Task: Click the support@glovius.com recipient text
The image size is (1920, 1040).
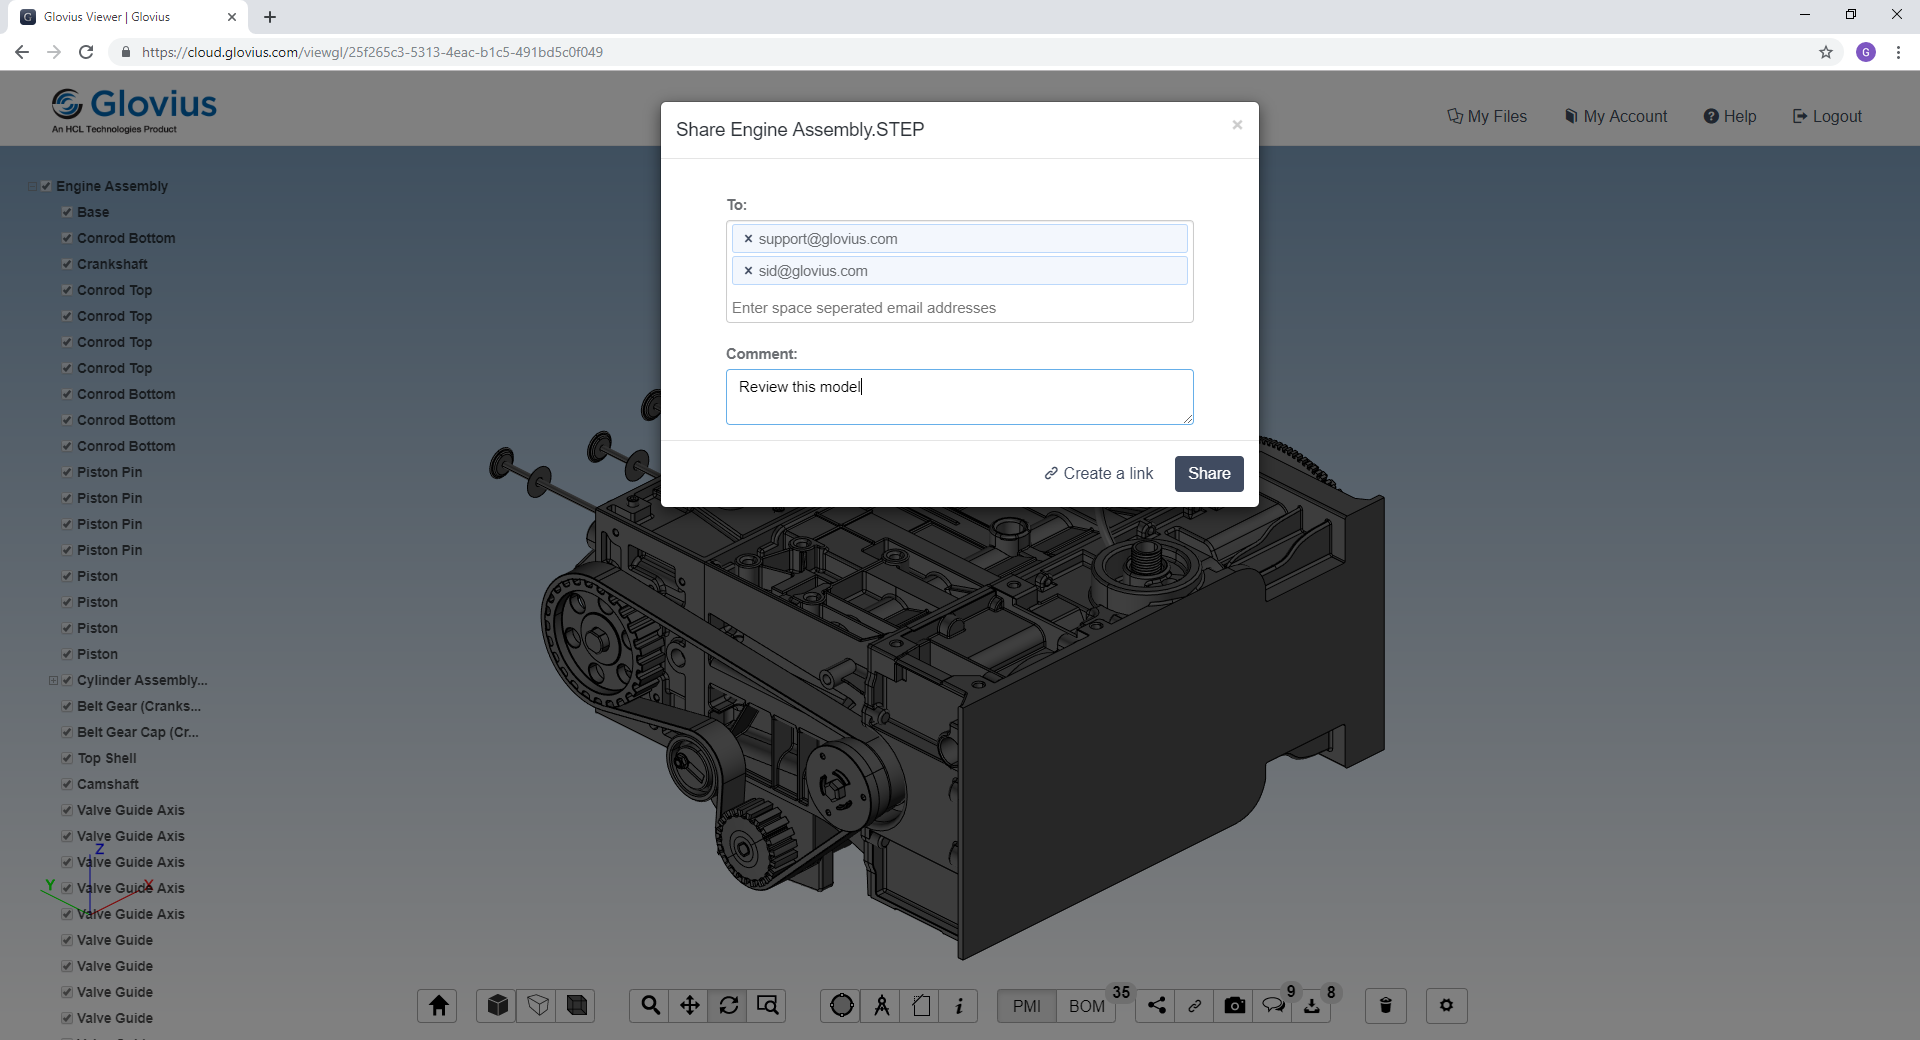Action: 828,239
